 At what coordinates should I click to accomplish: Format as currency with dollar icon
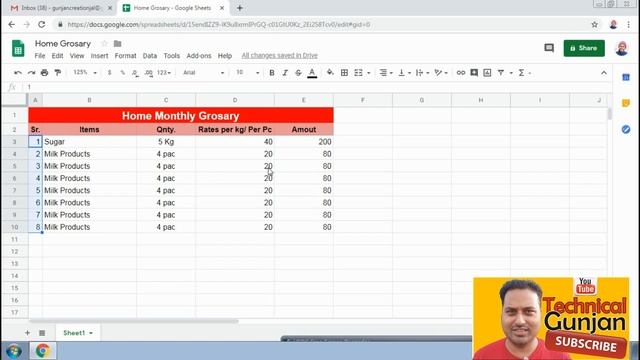(x=109, y=73)
